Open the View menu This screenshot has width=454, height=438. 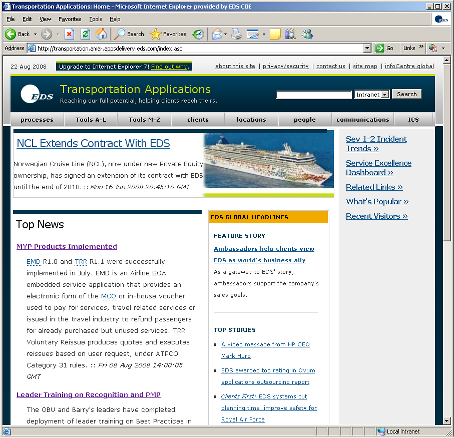[x=45, y=19]
